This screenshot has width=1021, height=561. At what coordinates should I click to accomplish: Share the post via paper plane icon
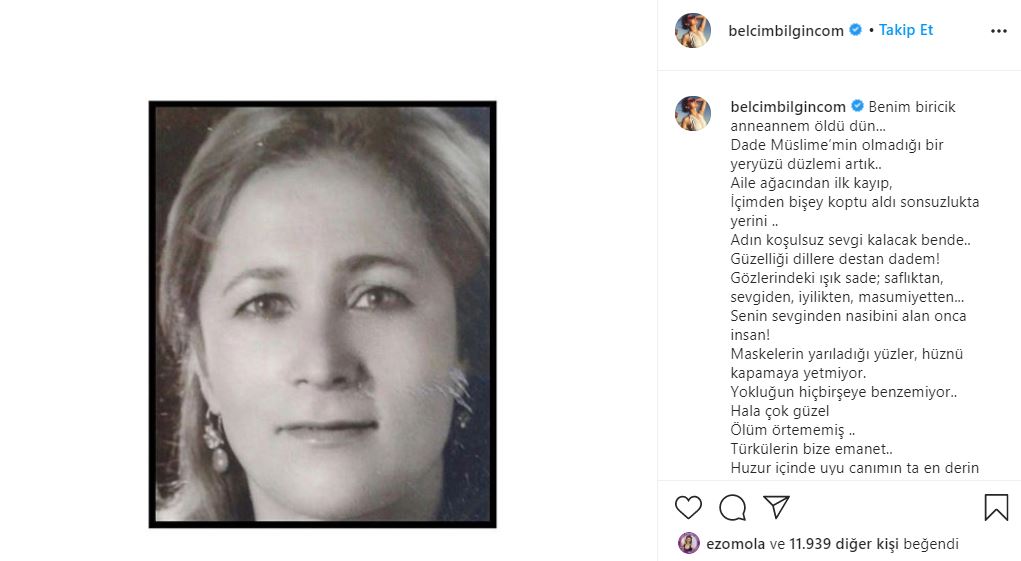pos(777,507)
